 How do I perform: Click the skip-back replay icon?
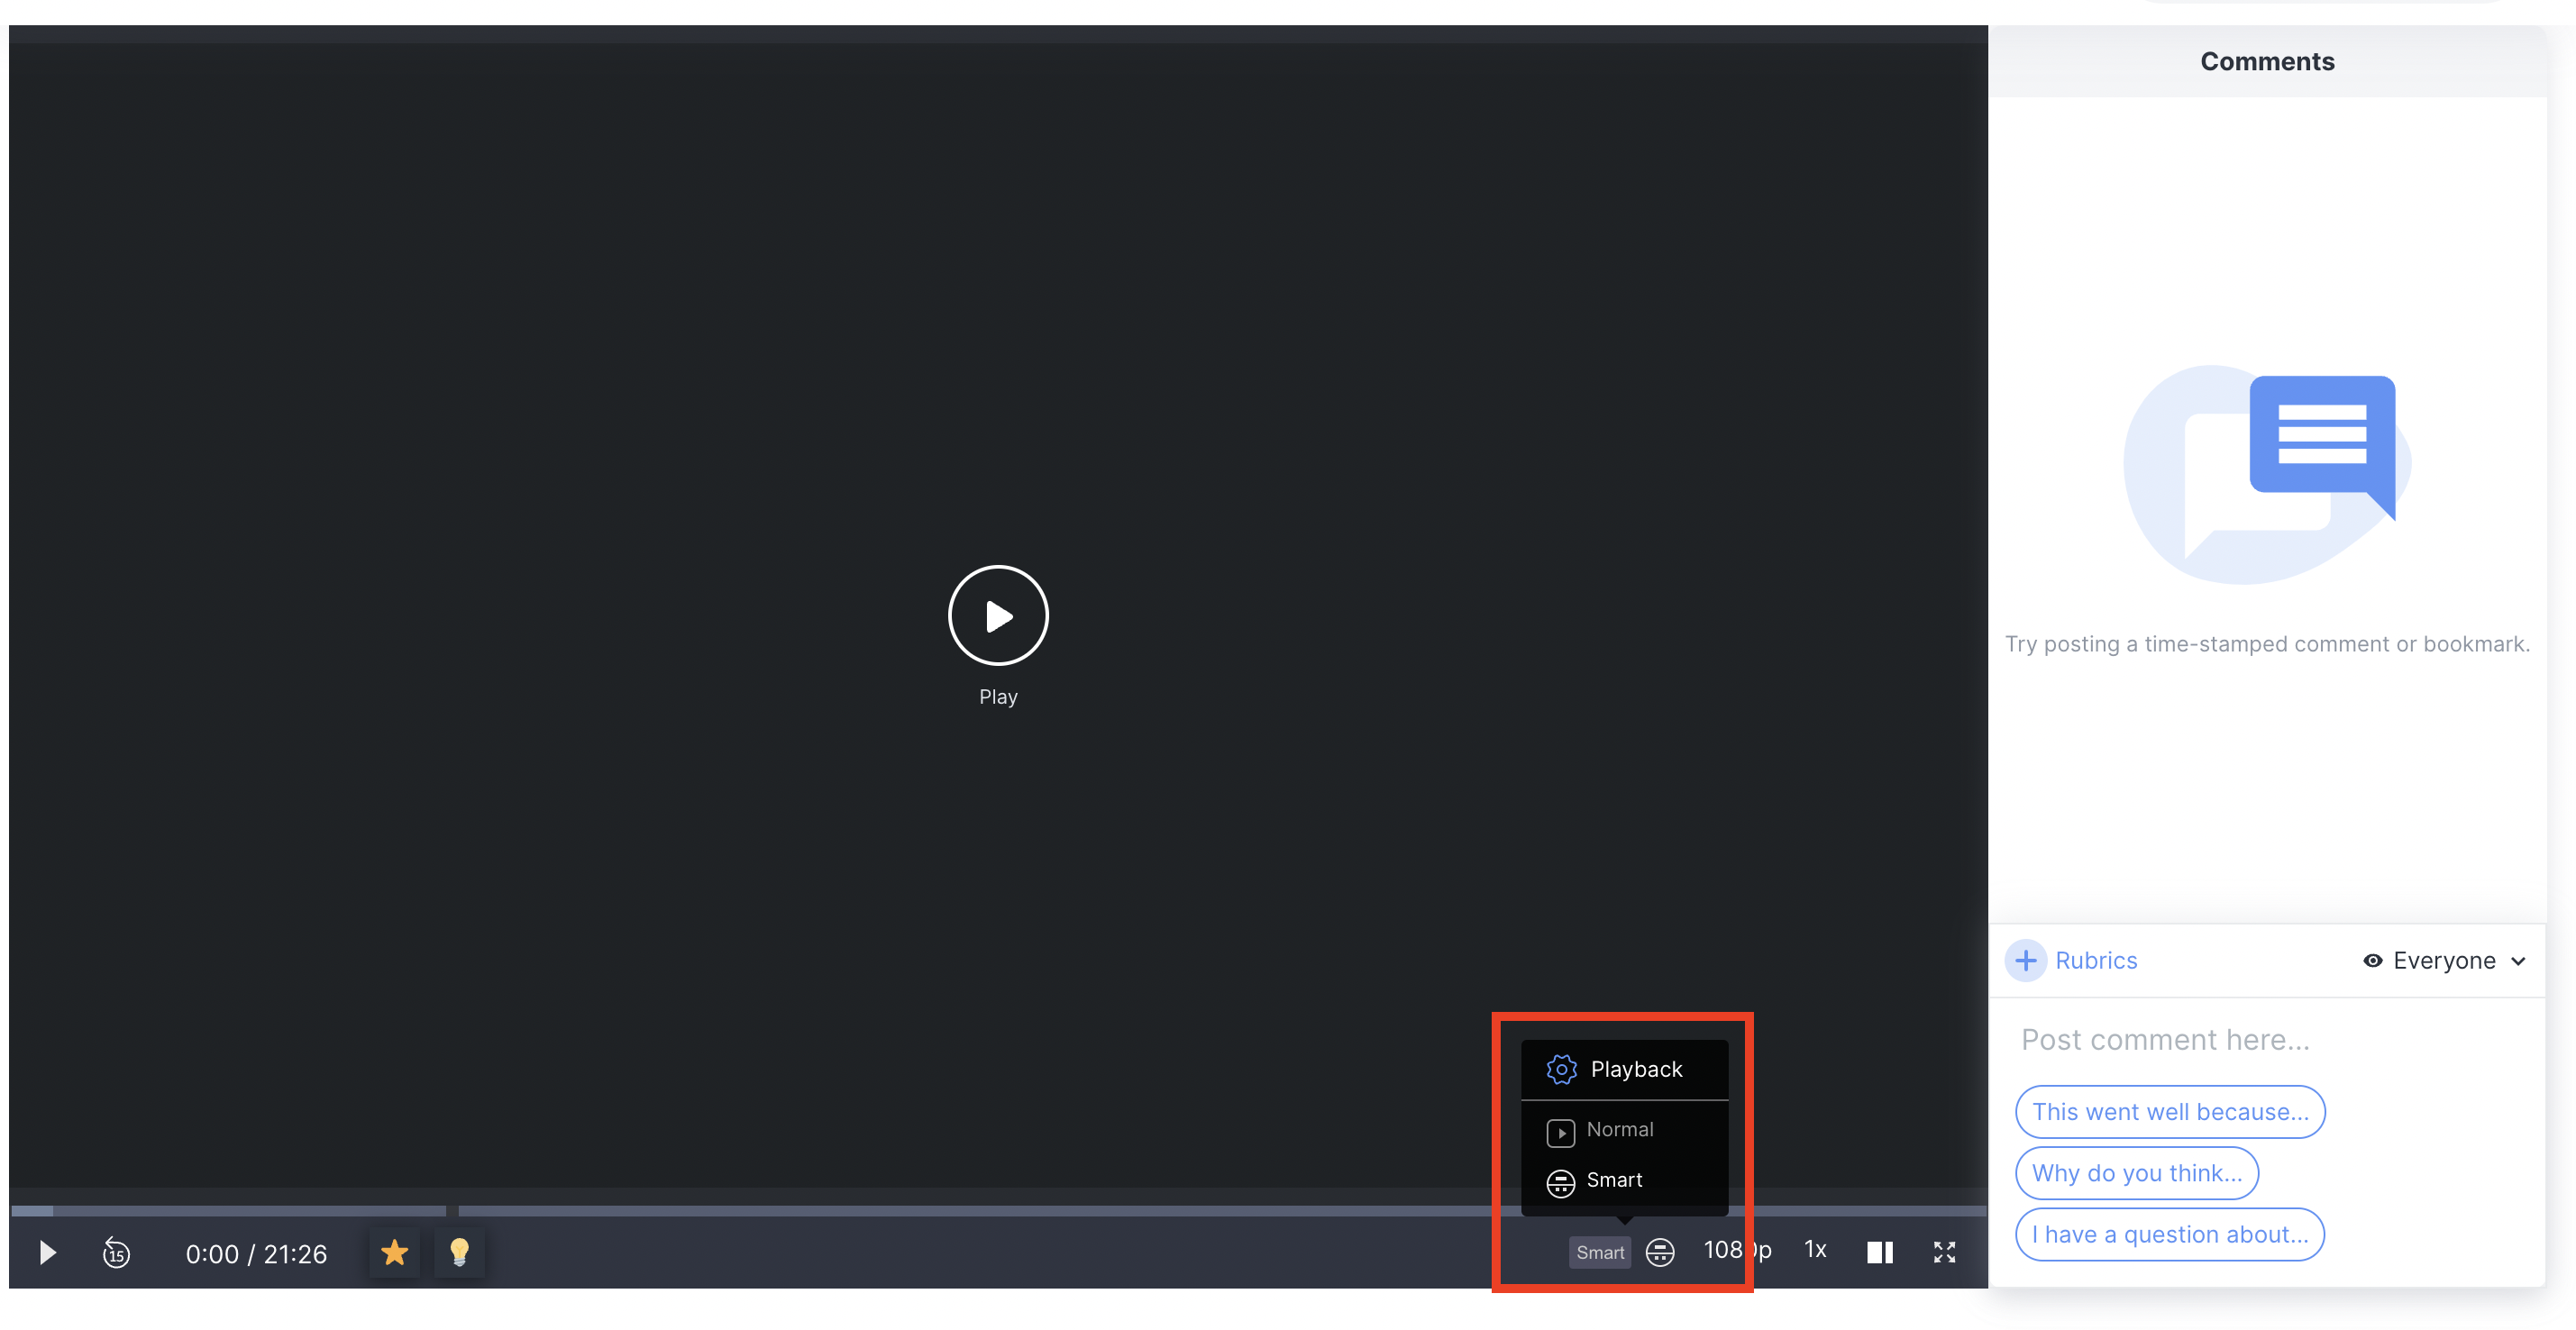pos(115,1253)
